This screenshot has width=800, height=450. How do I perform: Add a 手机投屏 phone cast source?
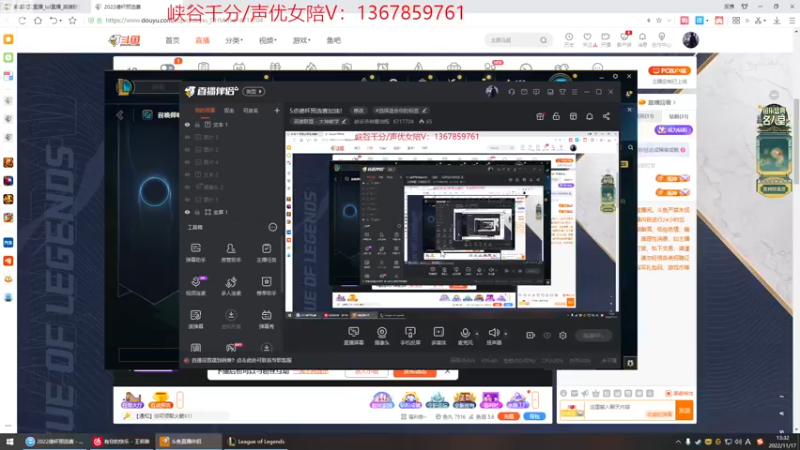(x=410, y=336)
